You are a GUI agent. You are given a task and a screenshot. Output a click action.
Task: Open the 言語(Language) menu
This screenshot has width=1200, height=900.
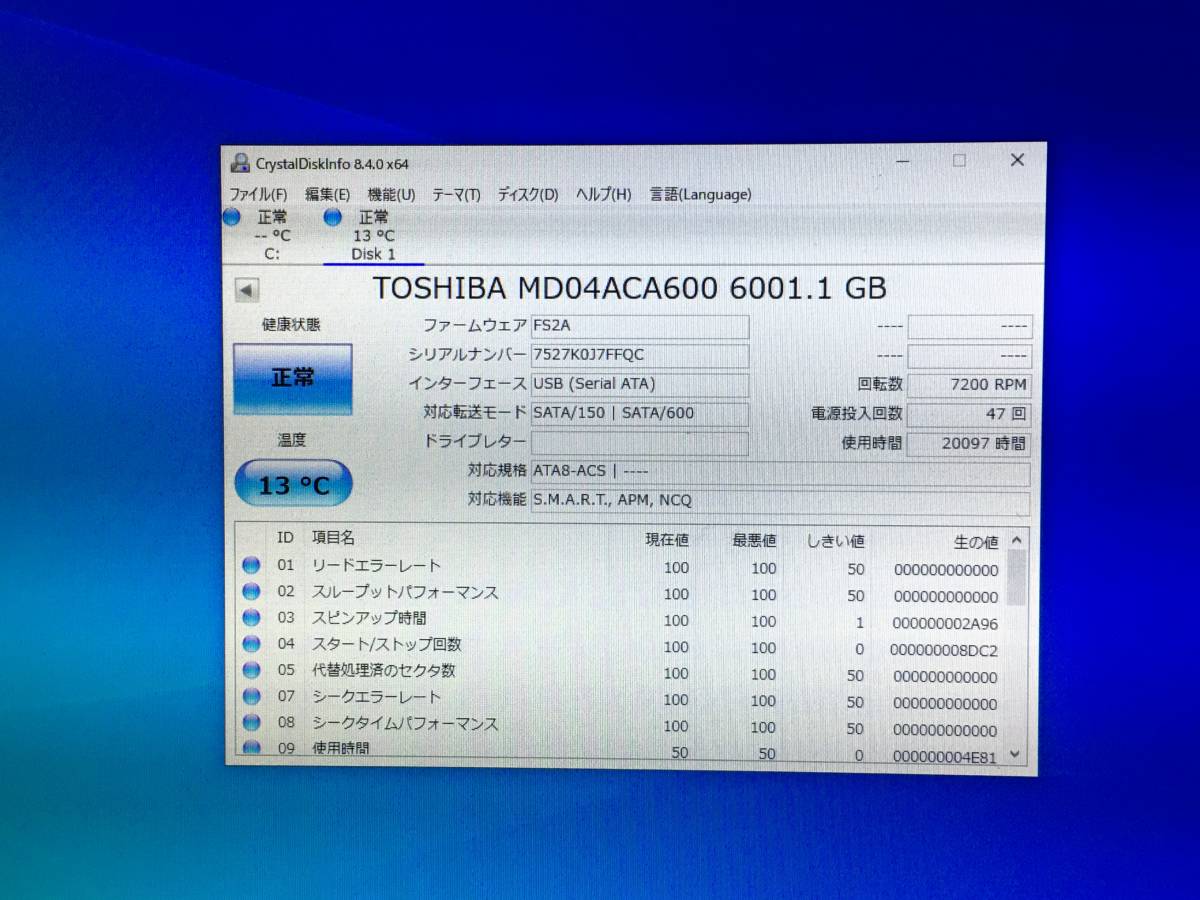pos(700,194)
